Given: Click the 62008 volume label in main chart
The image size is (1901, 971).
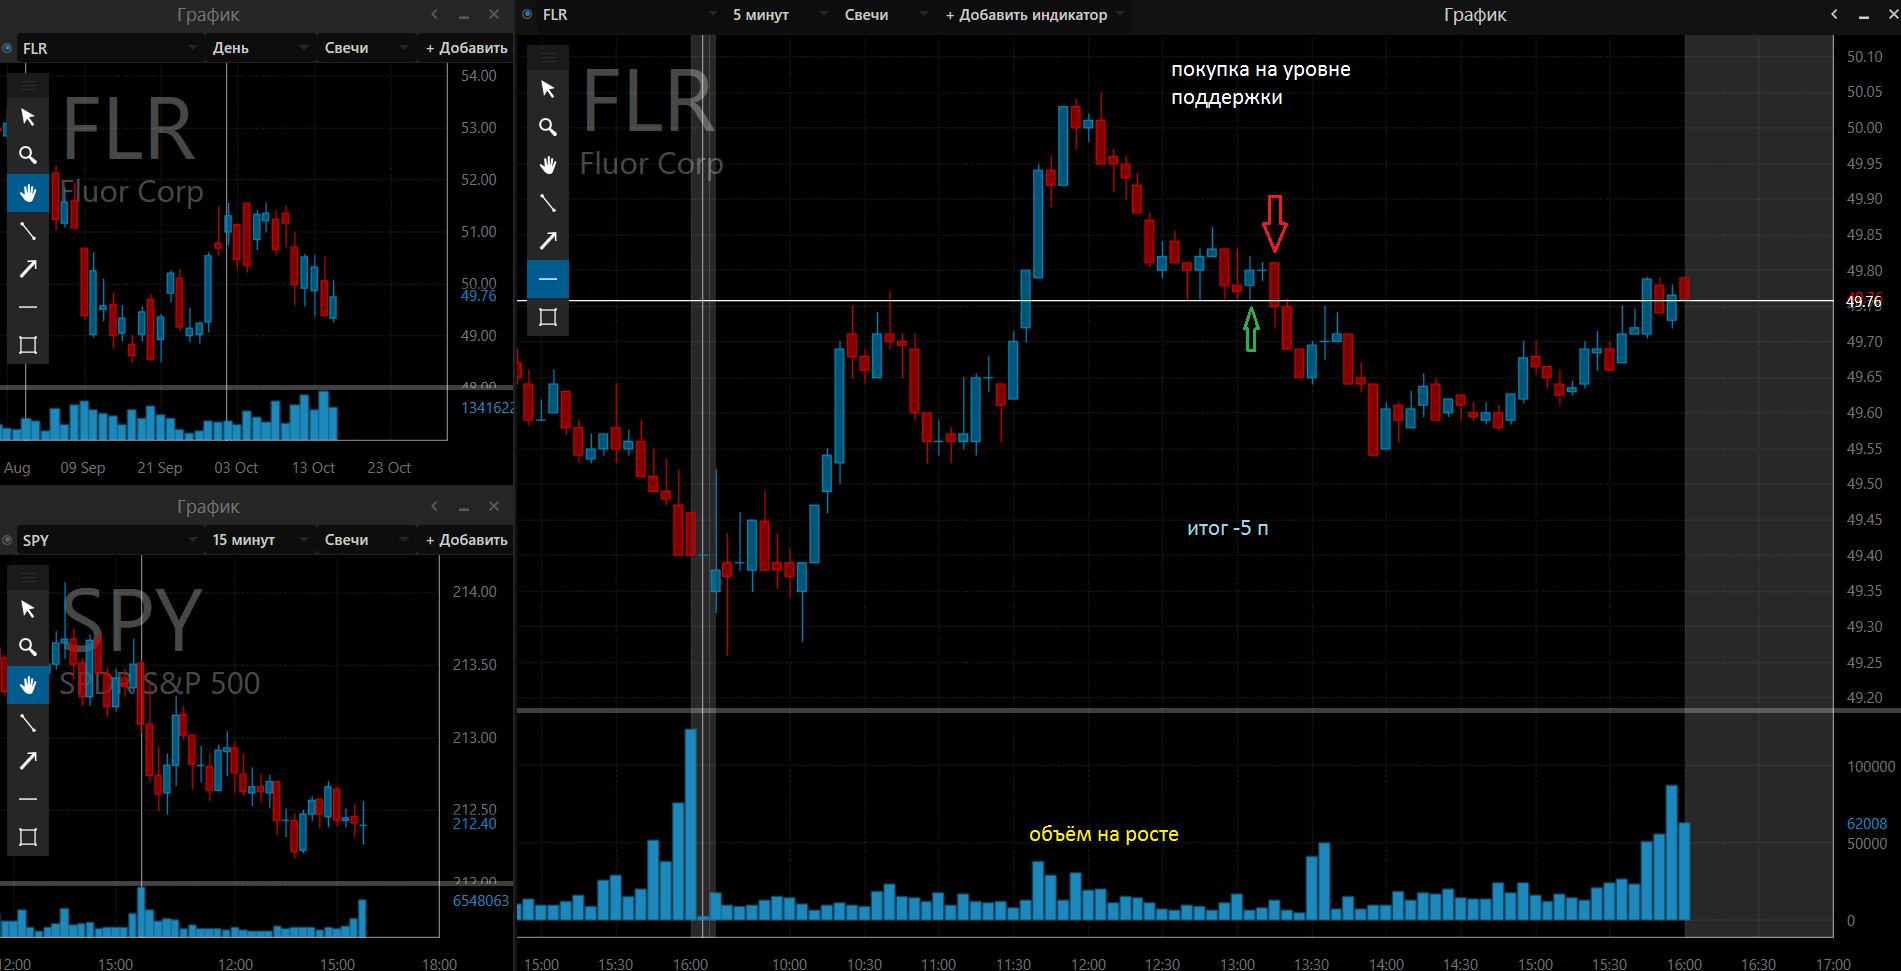Looking at the screenshot, I should [1867, 824].
